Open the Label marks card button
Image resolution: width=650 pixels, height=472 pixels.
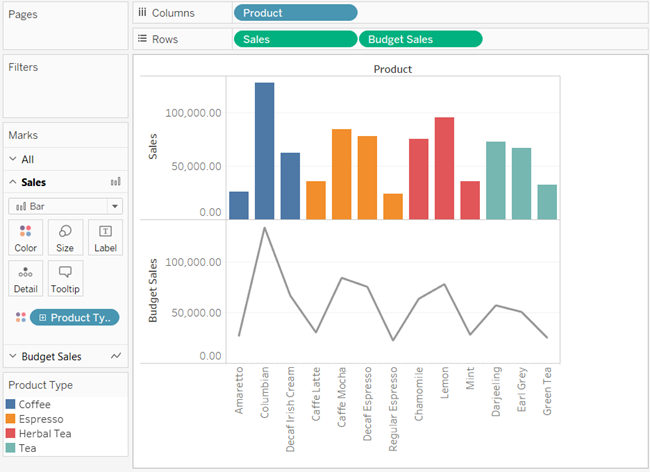(105, 237)
